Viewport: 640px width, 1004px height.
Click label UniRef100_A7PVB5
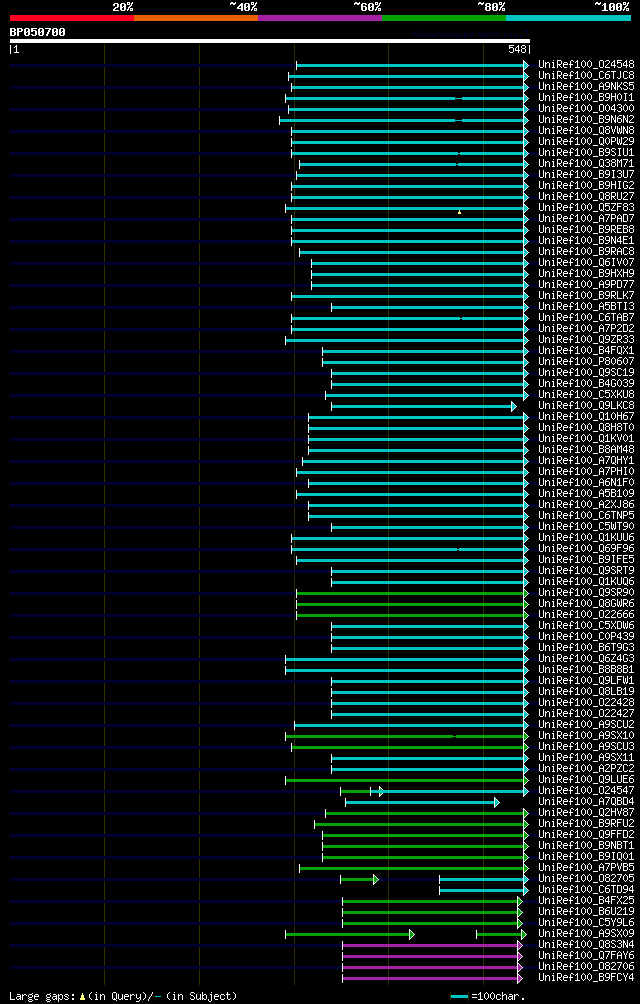[x=586, y=866]
